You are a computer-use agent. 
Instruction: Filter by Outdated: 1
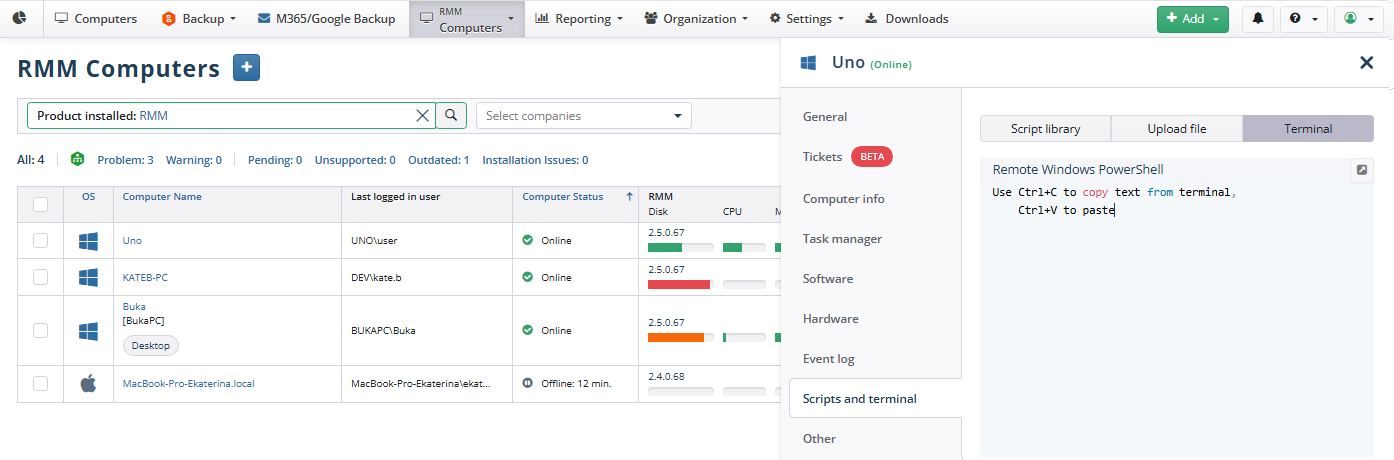point(438,160)
